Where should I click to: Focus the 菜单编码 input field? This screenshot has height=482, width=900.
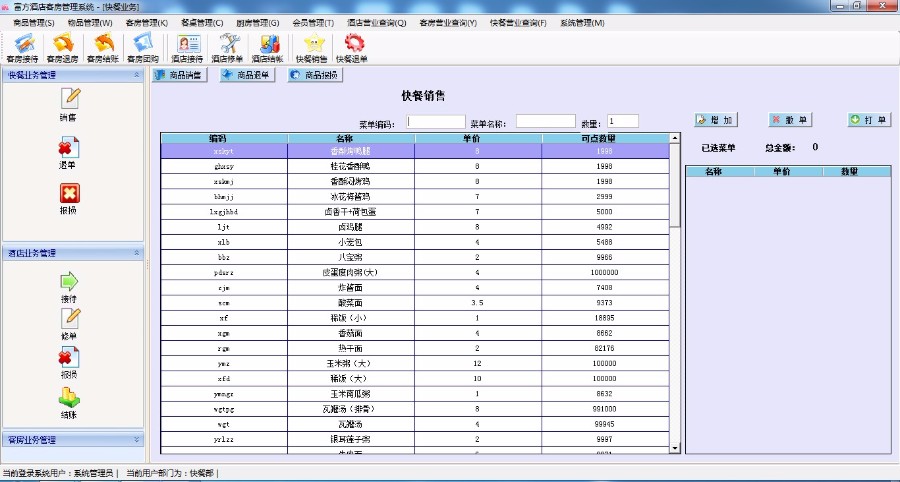click(436, 122)
